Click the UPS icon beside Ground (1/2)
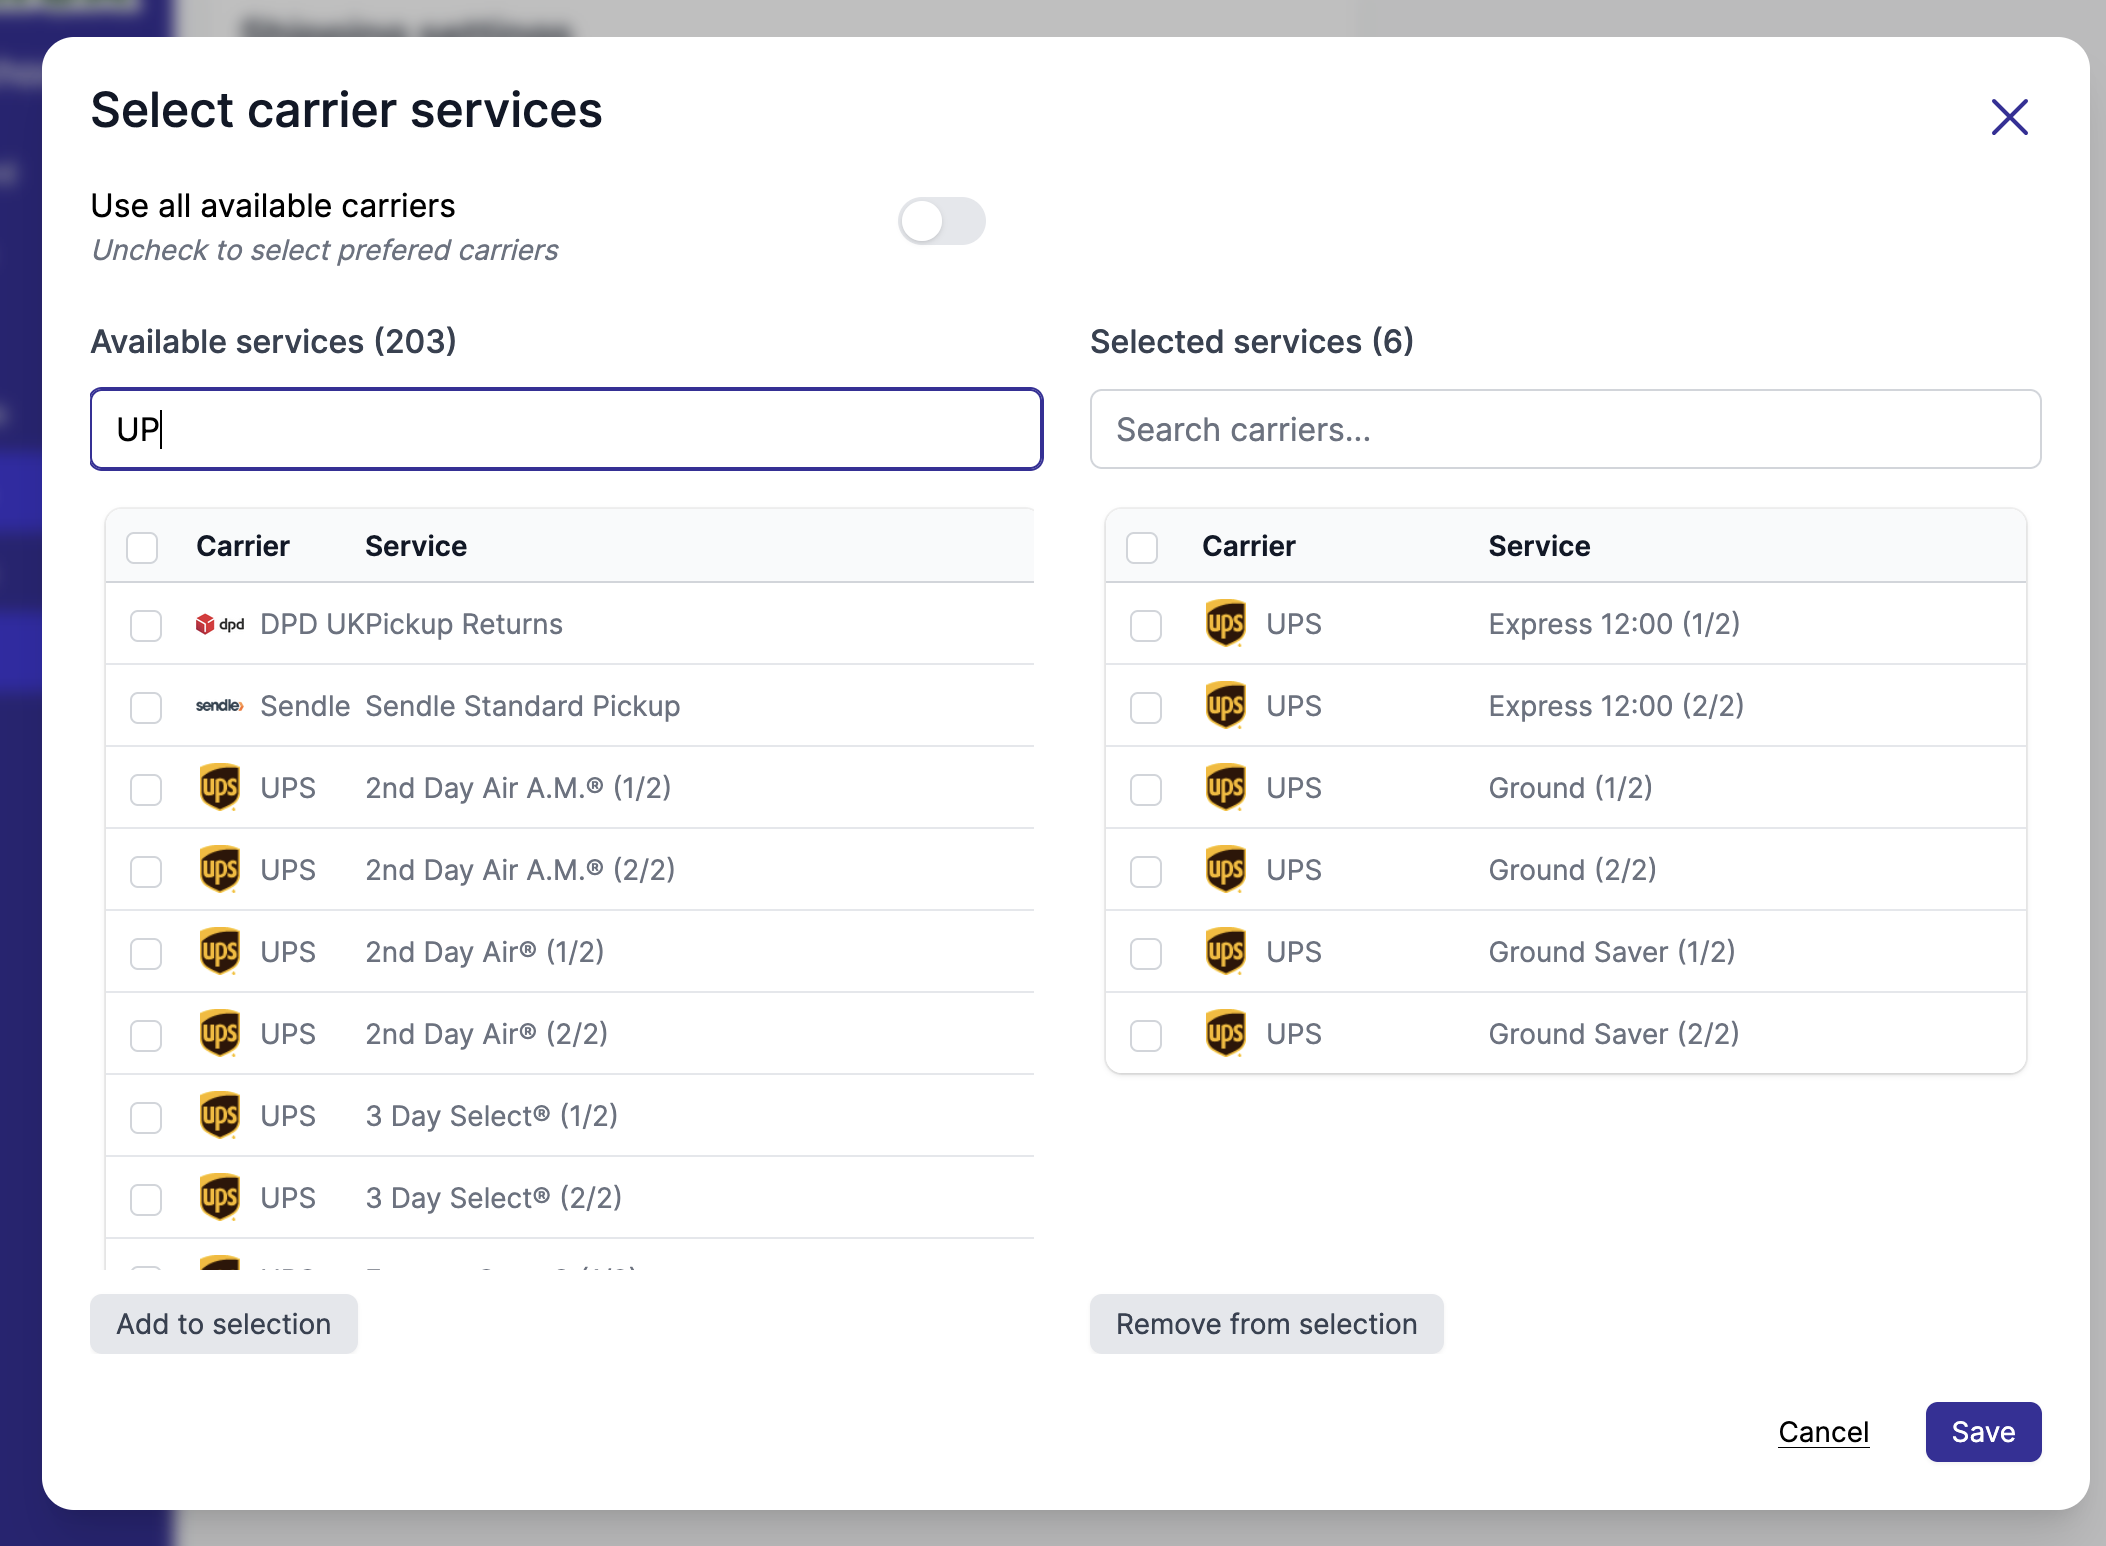This screenshot has width=2106, height=1546. click(1224, 788)
